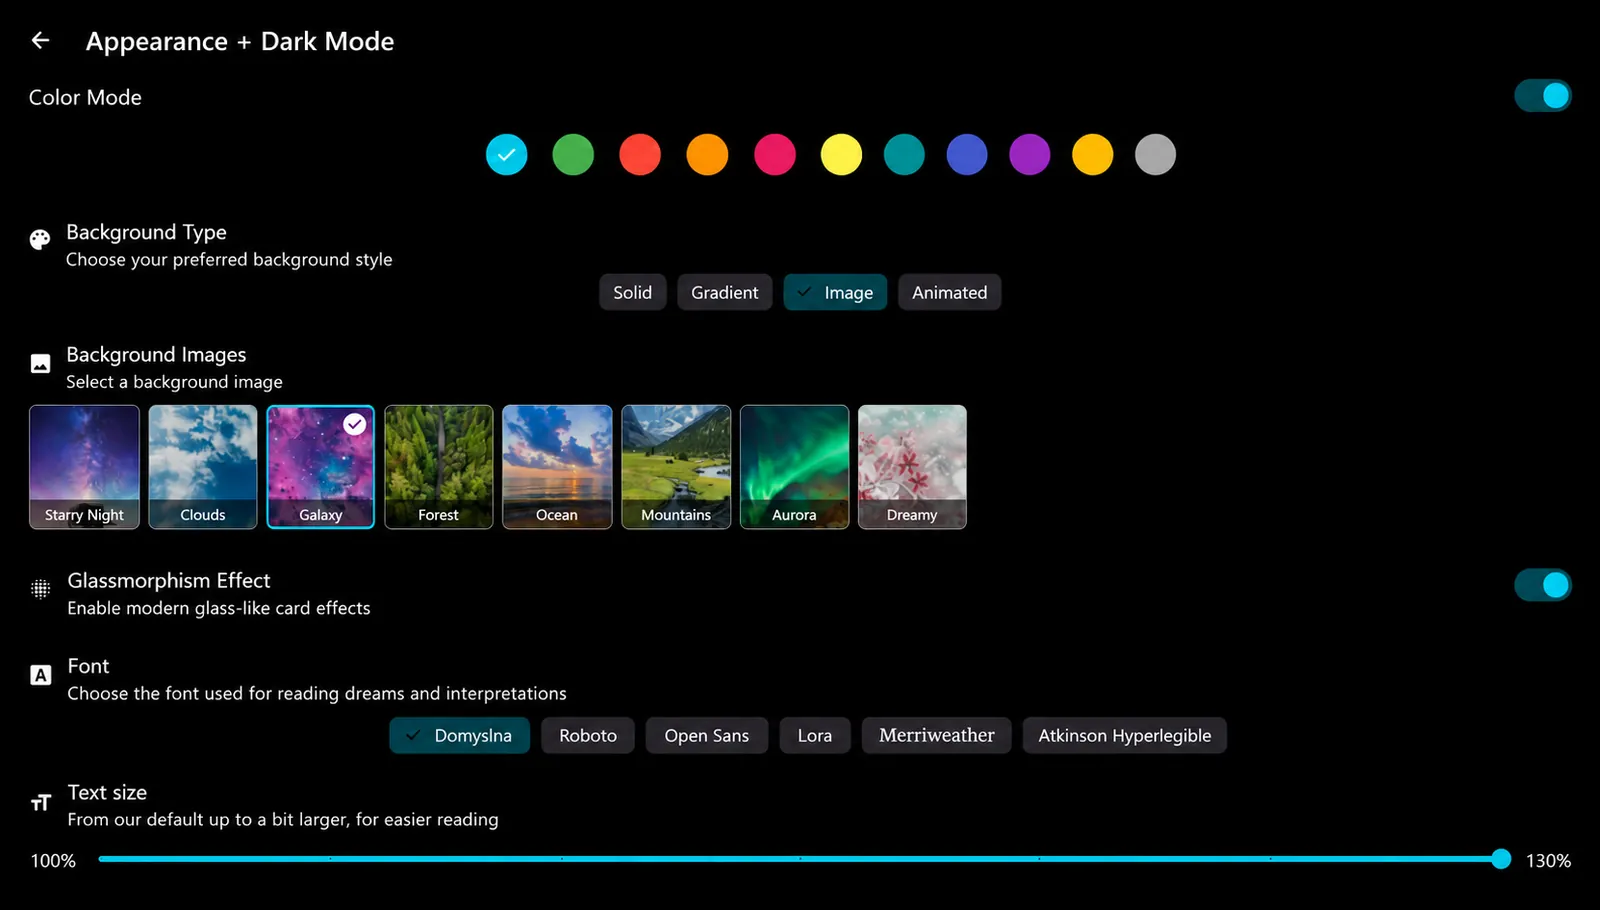This screenshot has width=1600, height=910.
Task: Click the Glassmorphism Effect grid icon
Action: [40, 589]
